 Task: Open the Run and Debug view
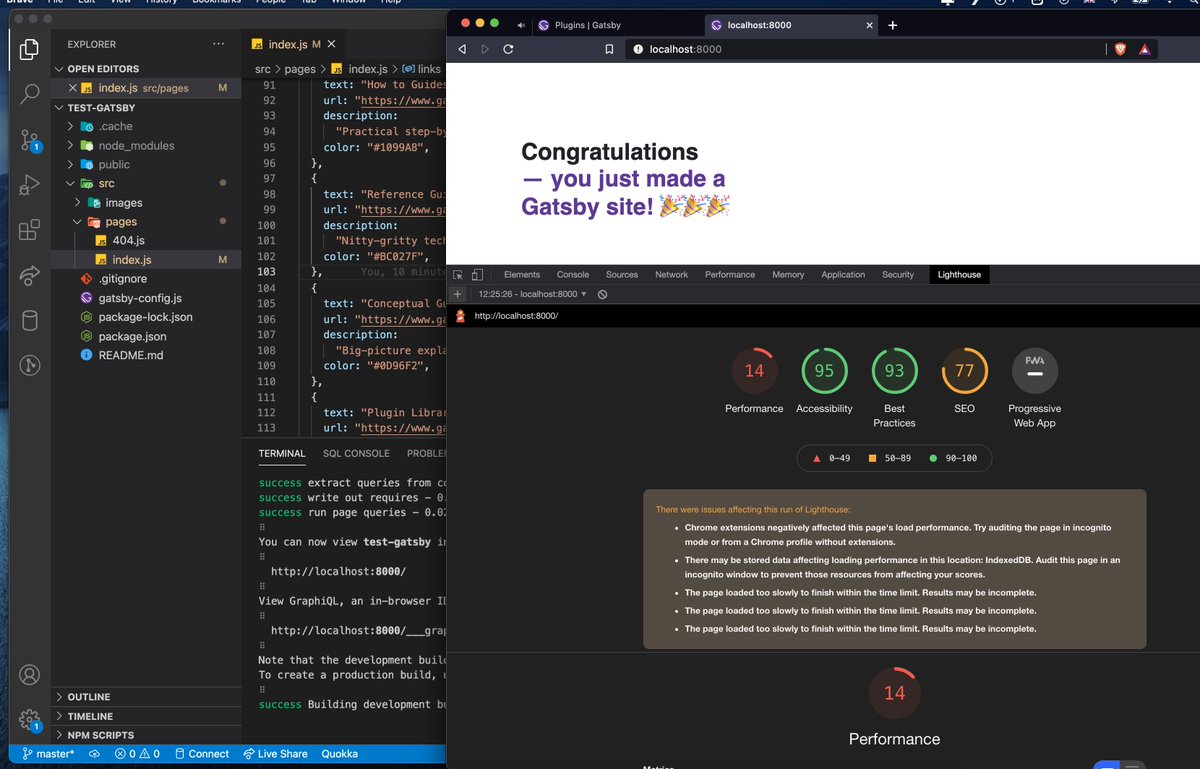click(29, 185)
